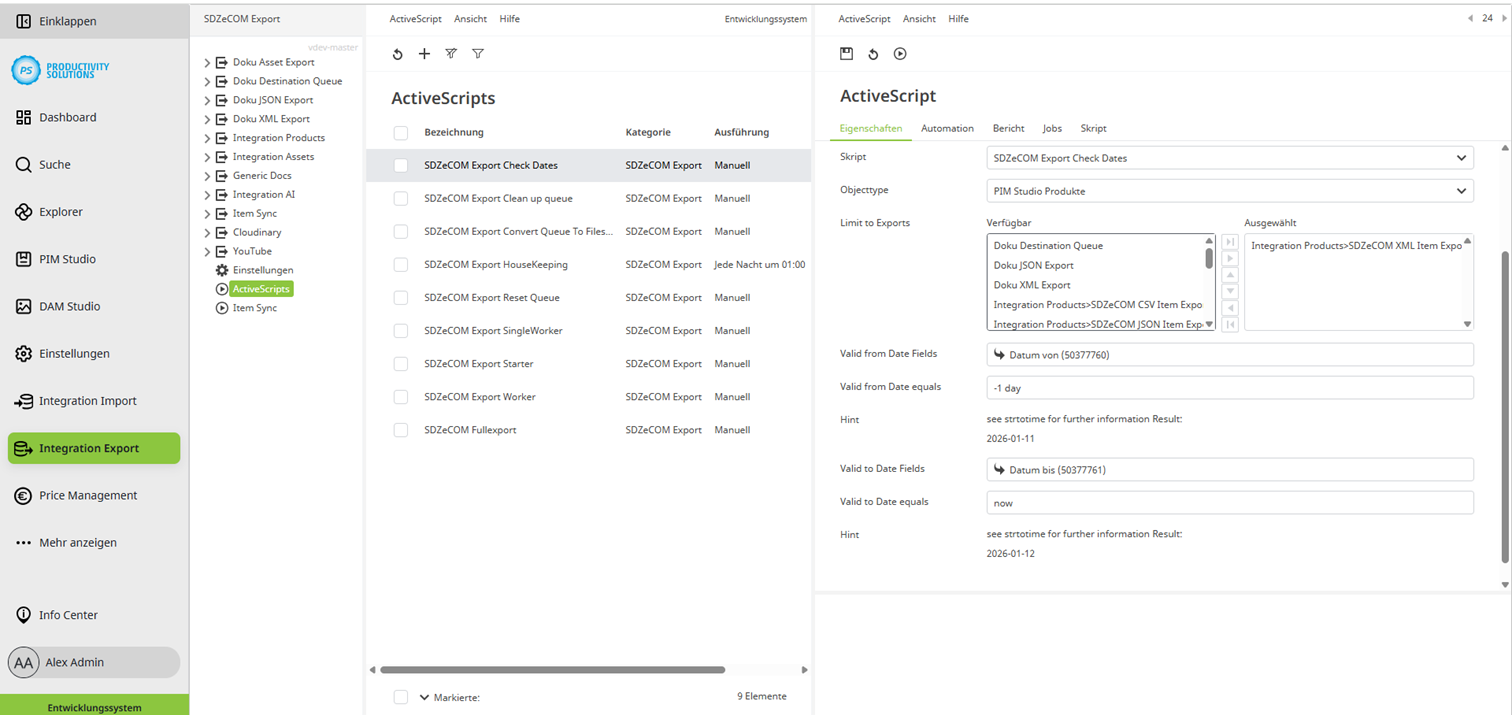Save changes with the diskette icon
The height and width of the screenshot is (715, 1512).
point(845,54)
